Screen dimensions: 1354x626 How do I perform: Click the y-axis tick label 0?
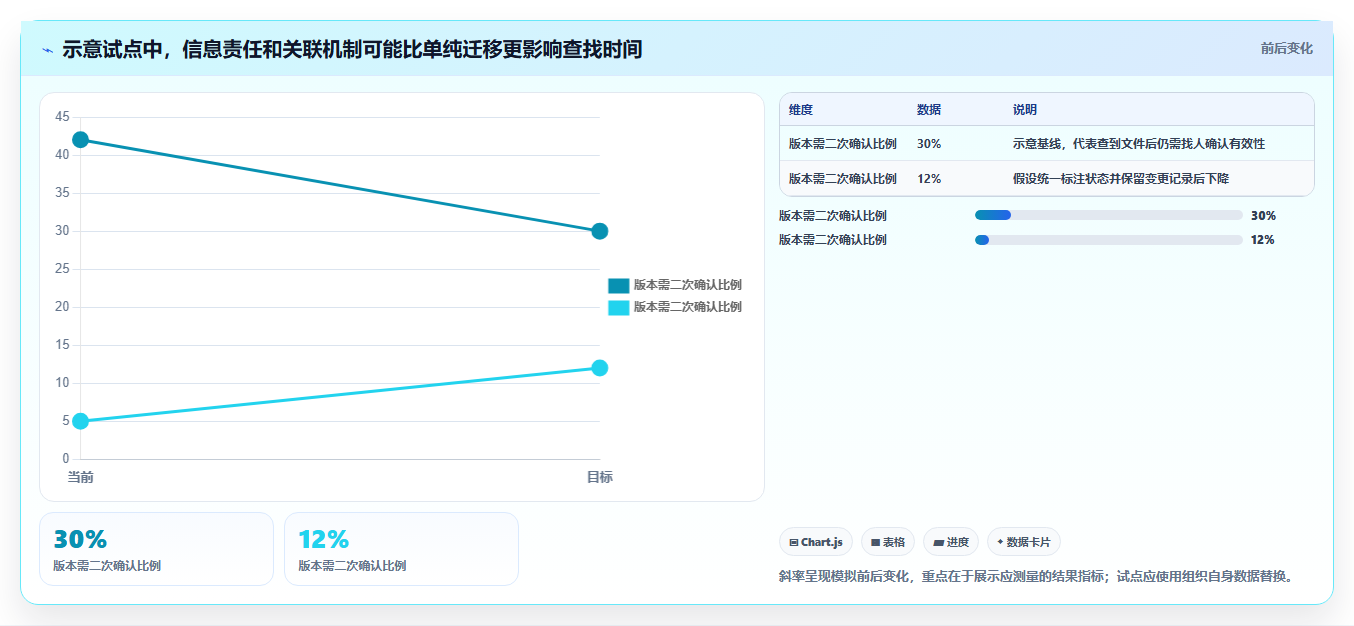tap(66, 459)
